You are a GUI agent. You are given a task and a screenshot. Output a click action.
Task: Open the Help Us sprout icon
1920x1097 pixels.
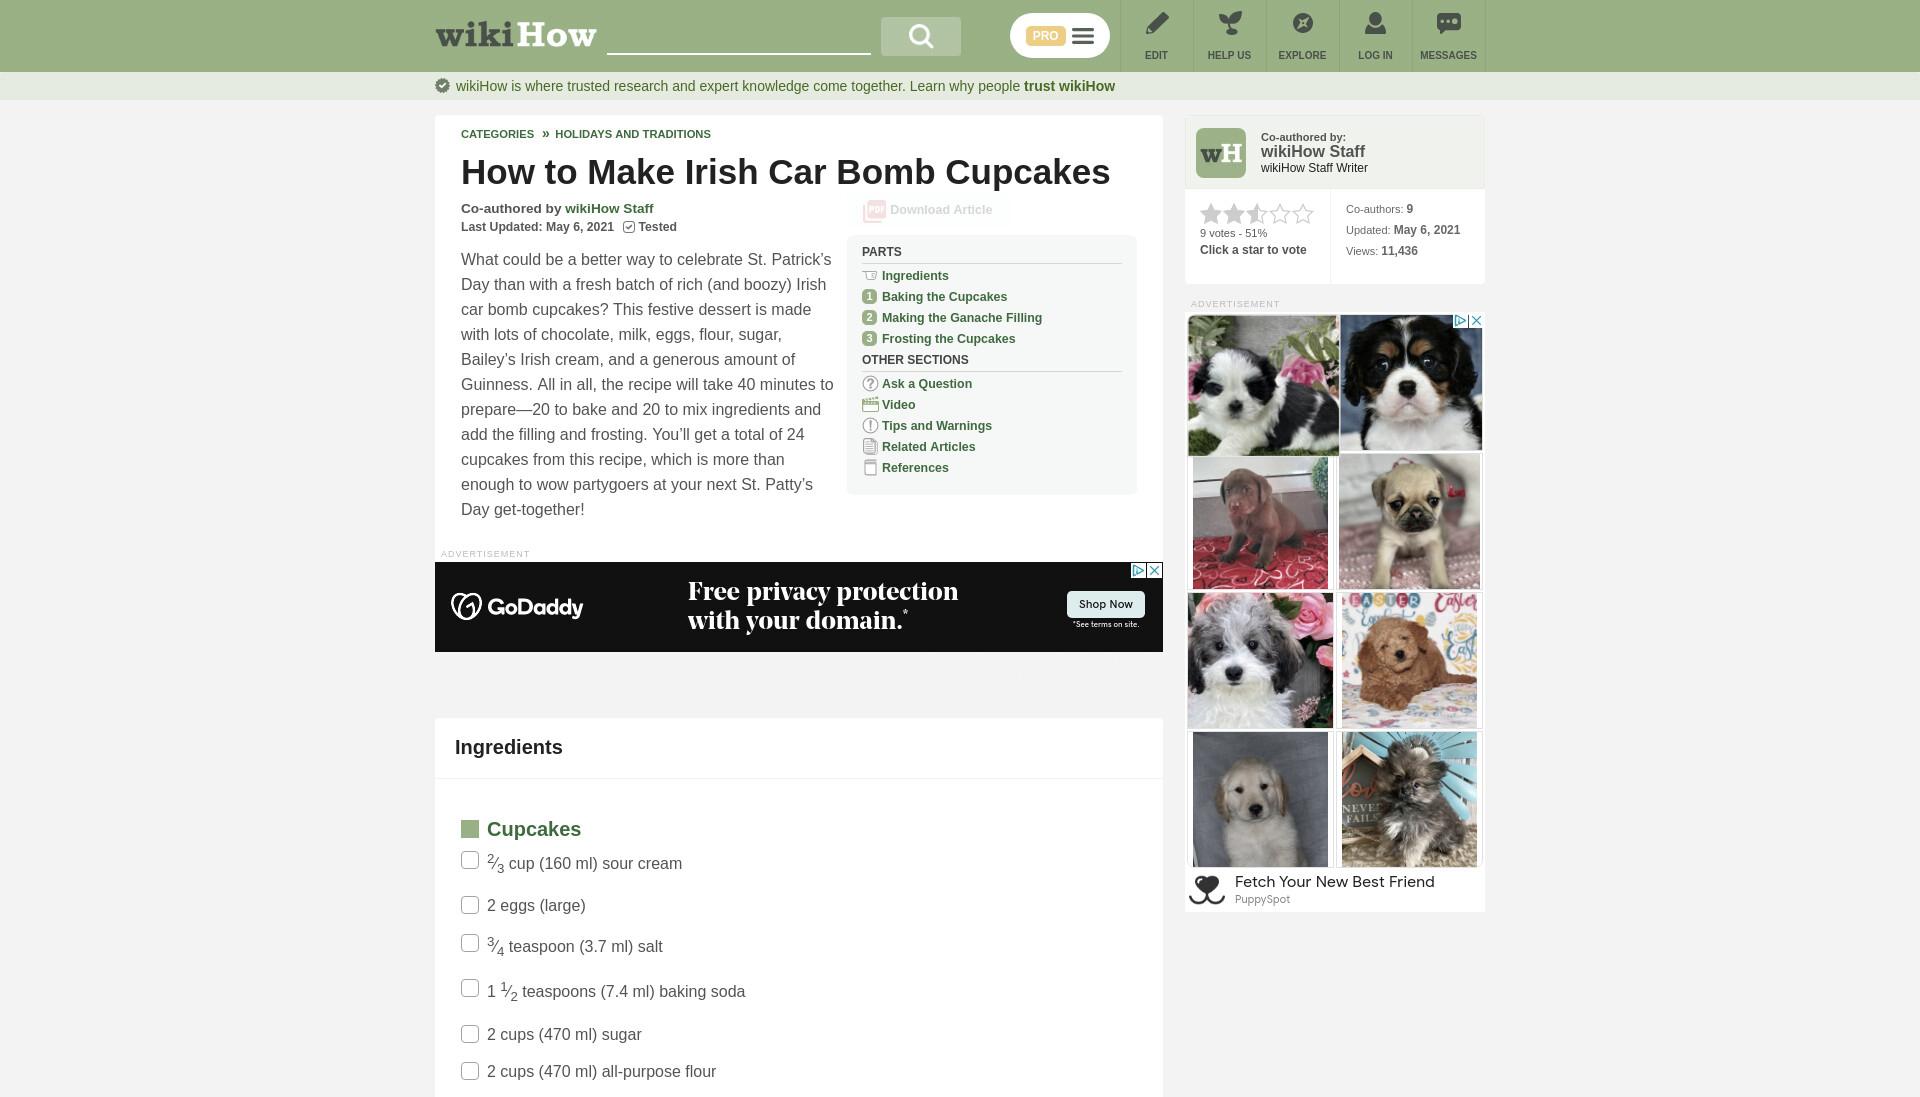(1229, 23)
